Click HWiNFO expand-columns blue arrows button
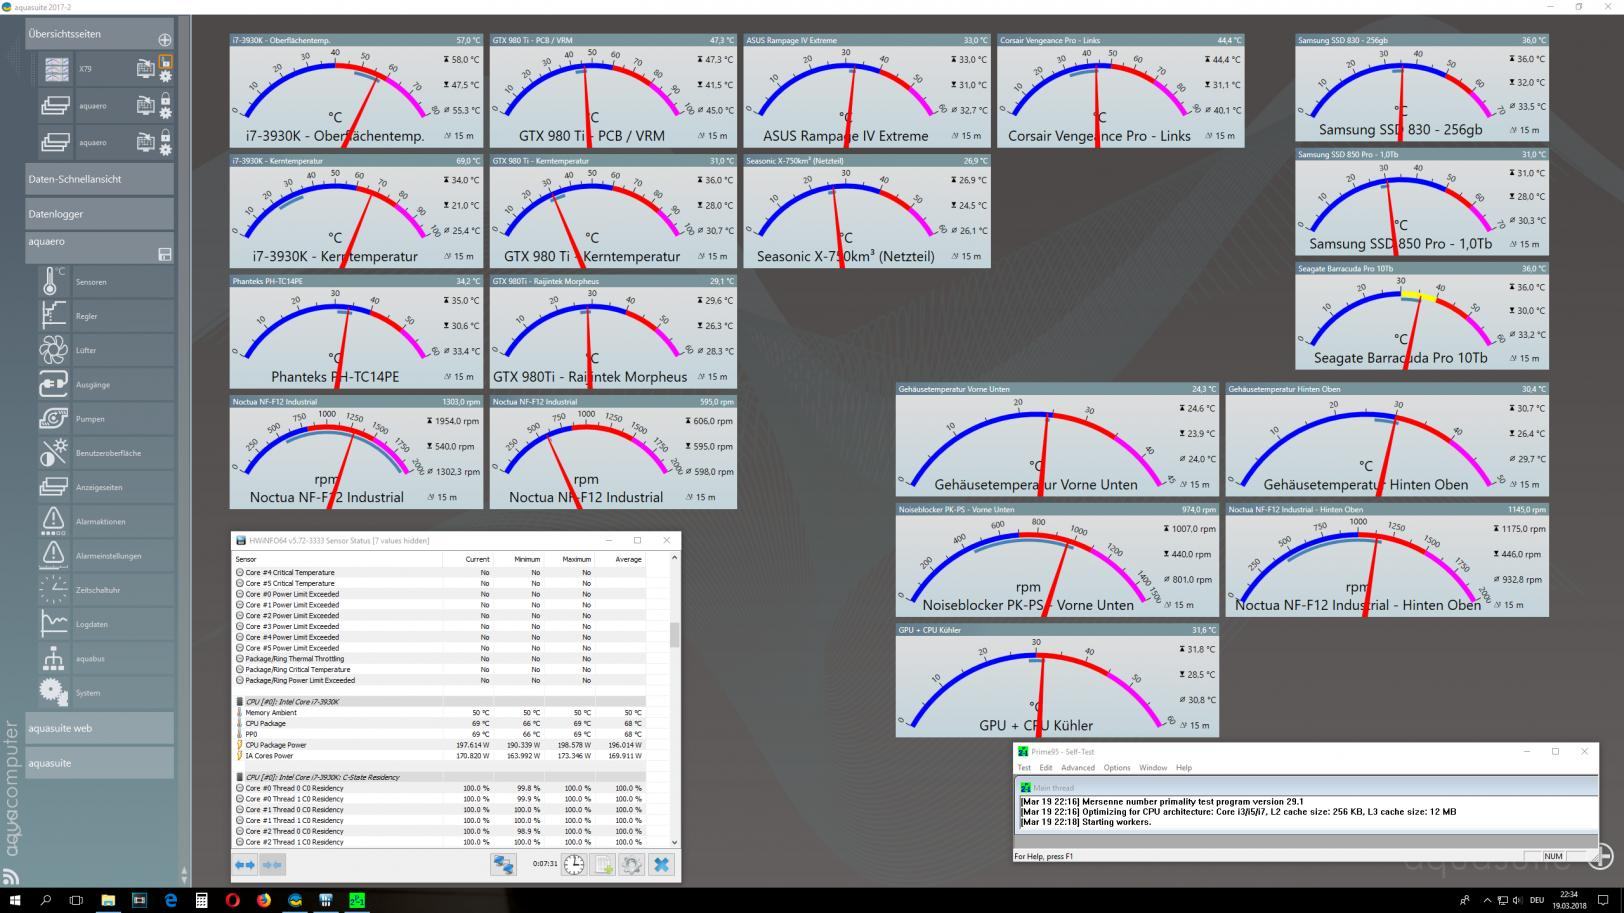The height and width of the screenshot is (913, 1624). click(245, 864)
